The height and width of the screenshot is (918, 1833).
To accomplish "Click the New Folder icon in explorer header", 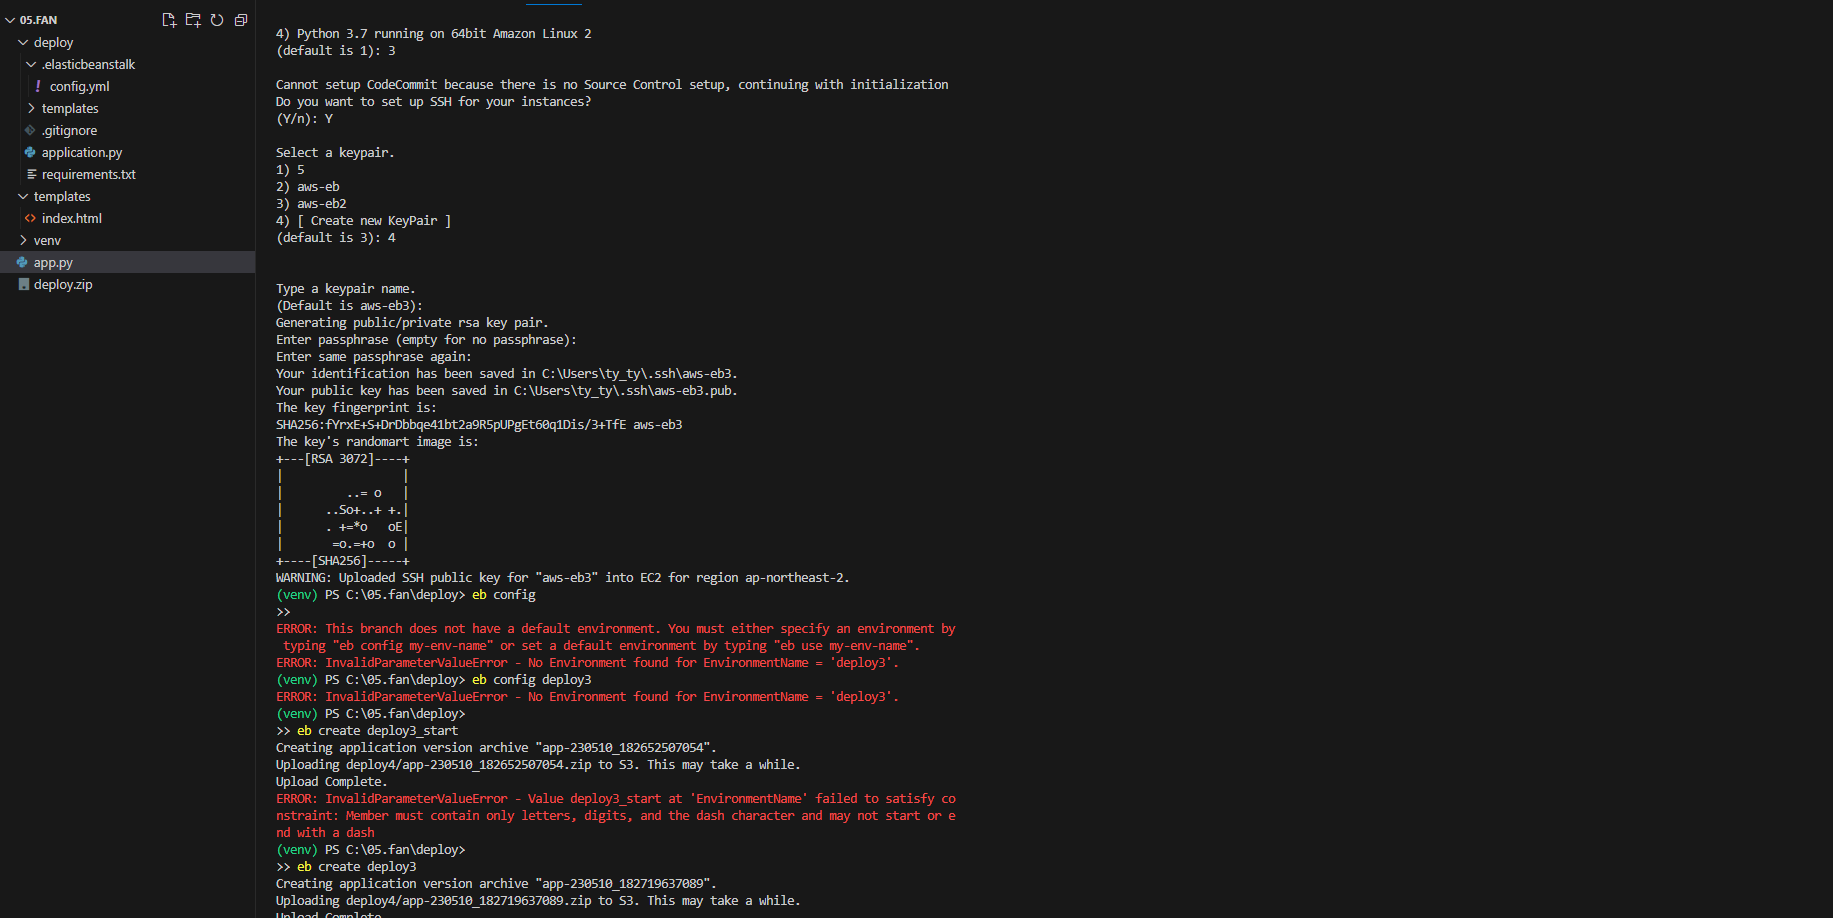I will point(193,20).
